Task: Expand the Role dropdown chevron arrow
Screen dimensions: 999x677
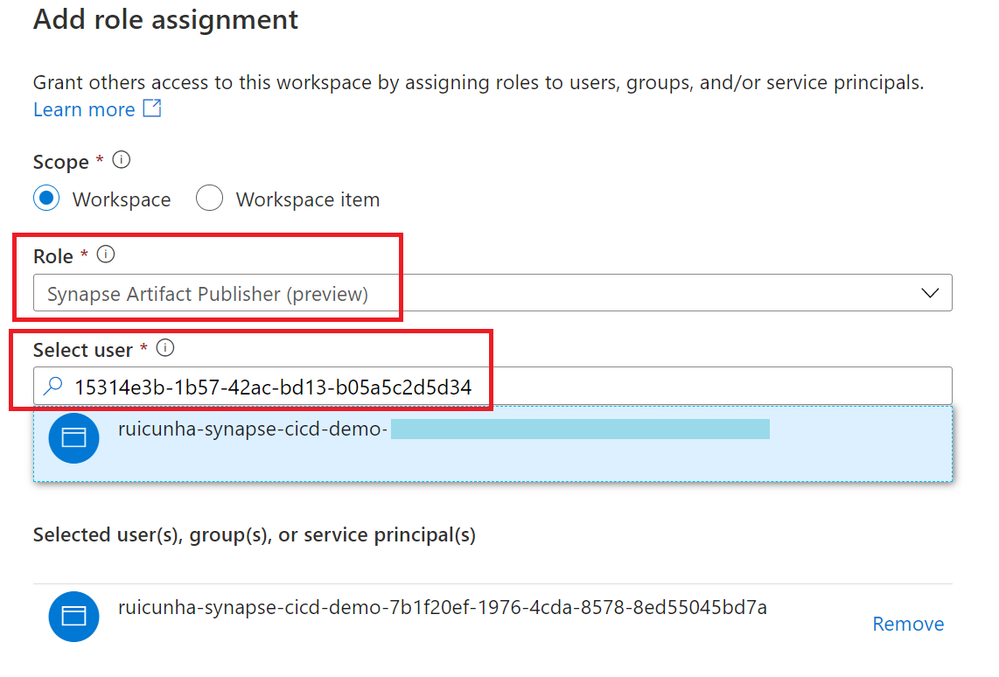Action: click(930, 294)
